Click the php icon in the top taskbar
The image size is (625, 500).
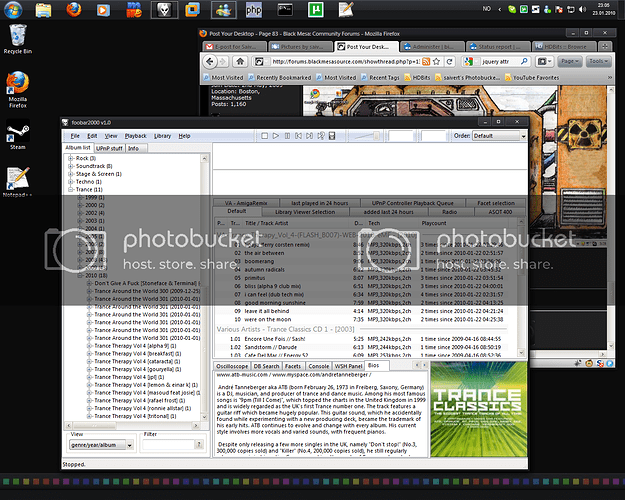click(254, 11)
